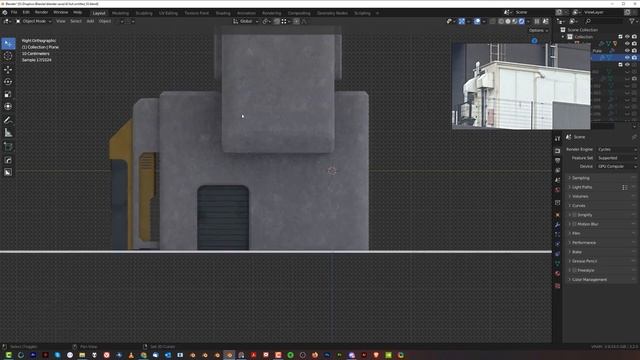Select the Transform tool
This screenshot has width=640, height=360.
point(8,107)
